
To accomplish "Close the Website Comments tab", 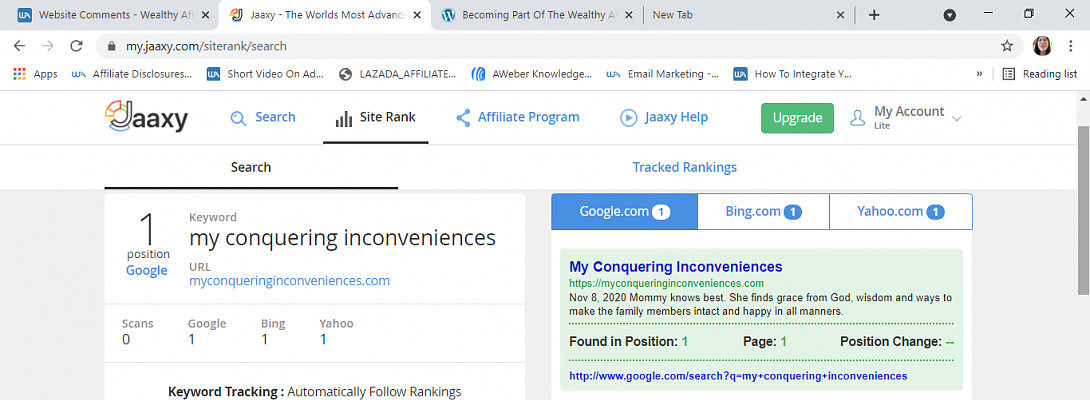I will pos(204,15).
